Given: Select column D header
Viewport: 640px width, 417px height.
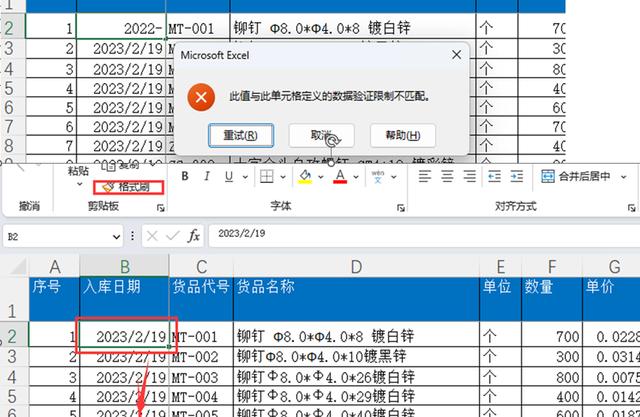Looking at the screenshot, I should point(356,267).
